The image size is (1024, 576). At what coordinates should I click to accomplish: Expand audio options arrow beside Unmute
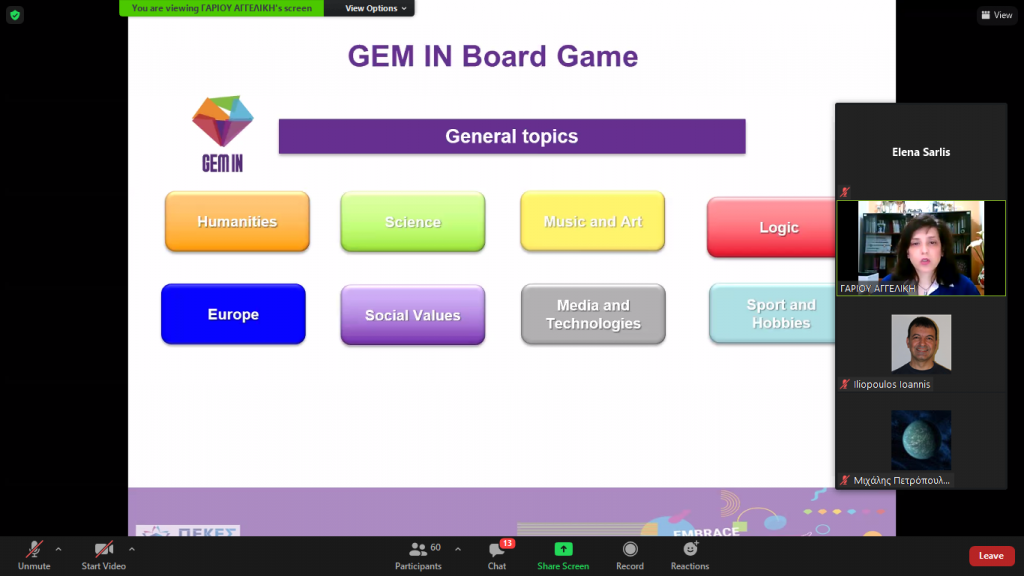[x=58, y=549]
